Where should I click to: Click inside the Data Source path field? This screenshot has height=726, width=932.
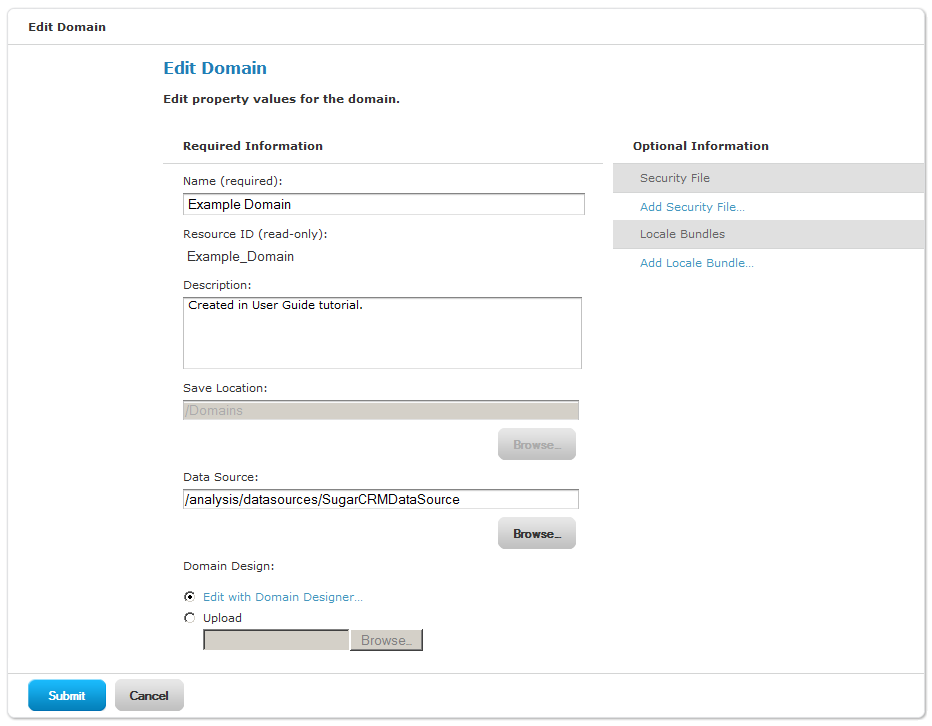(381, 499)
